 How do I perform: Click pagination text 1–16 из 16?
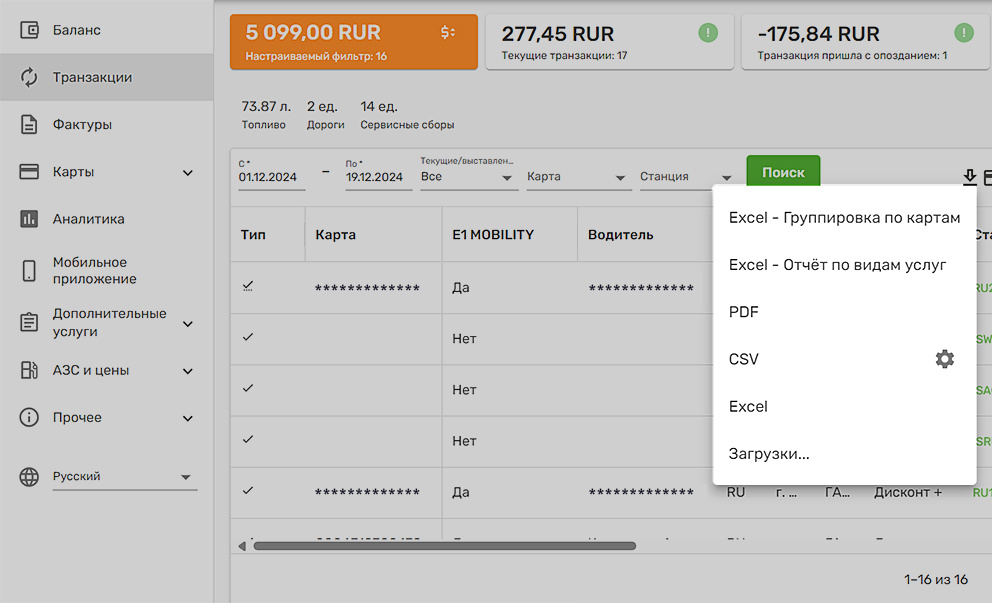(x=936, y=580)
